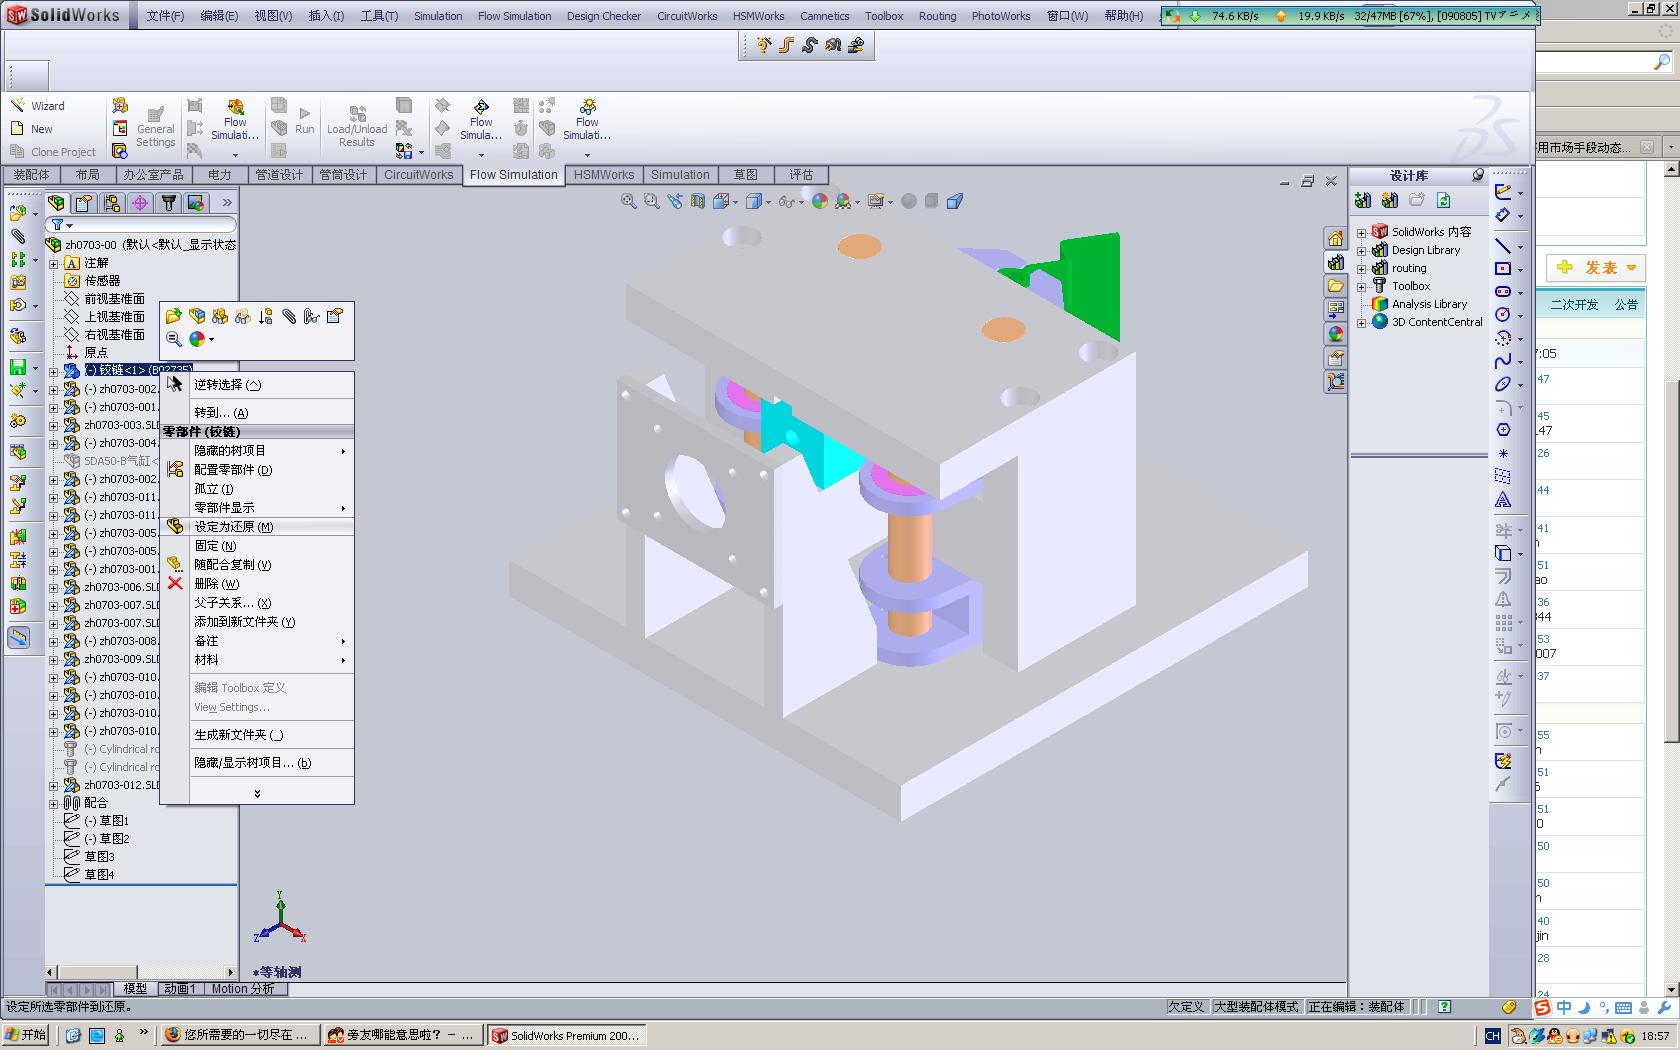This screenshot has height=1050, width=1680.
Task: Open Appearances task pane tab
Action: tap(1335, 334)
